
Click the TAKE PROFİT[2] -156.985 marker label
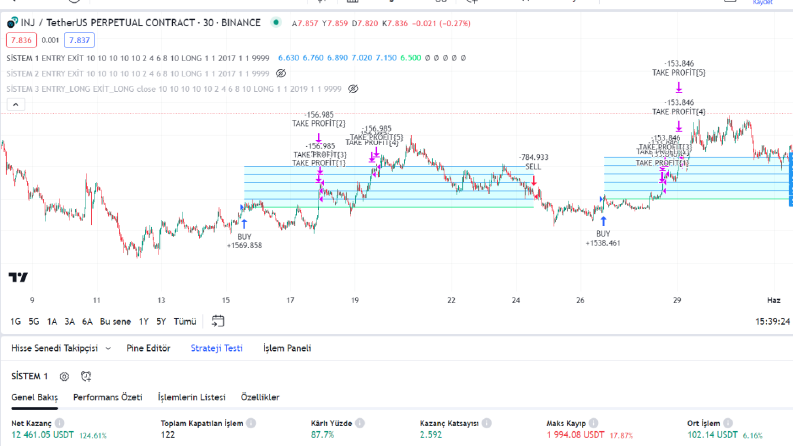point(319,119)
